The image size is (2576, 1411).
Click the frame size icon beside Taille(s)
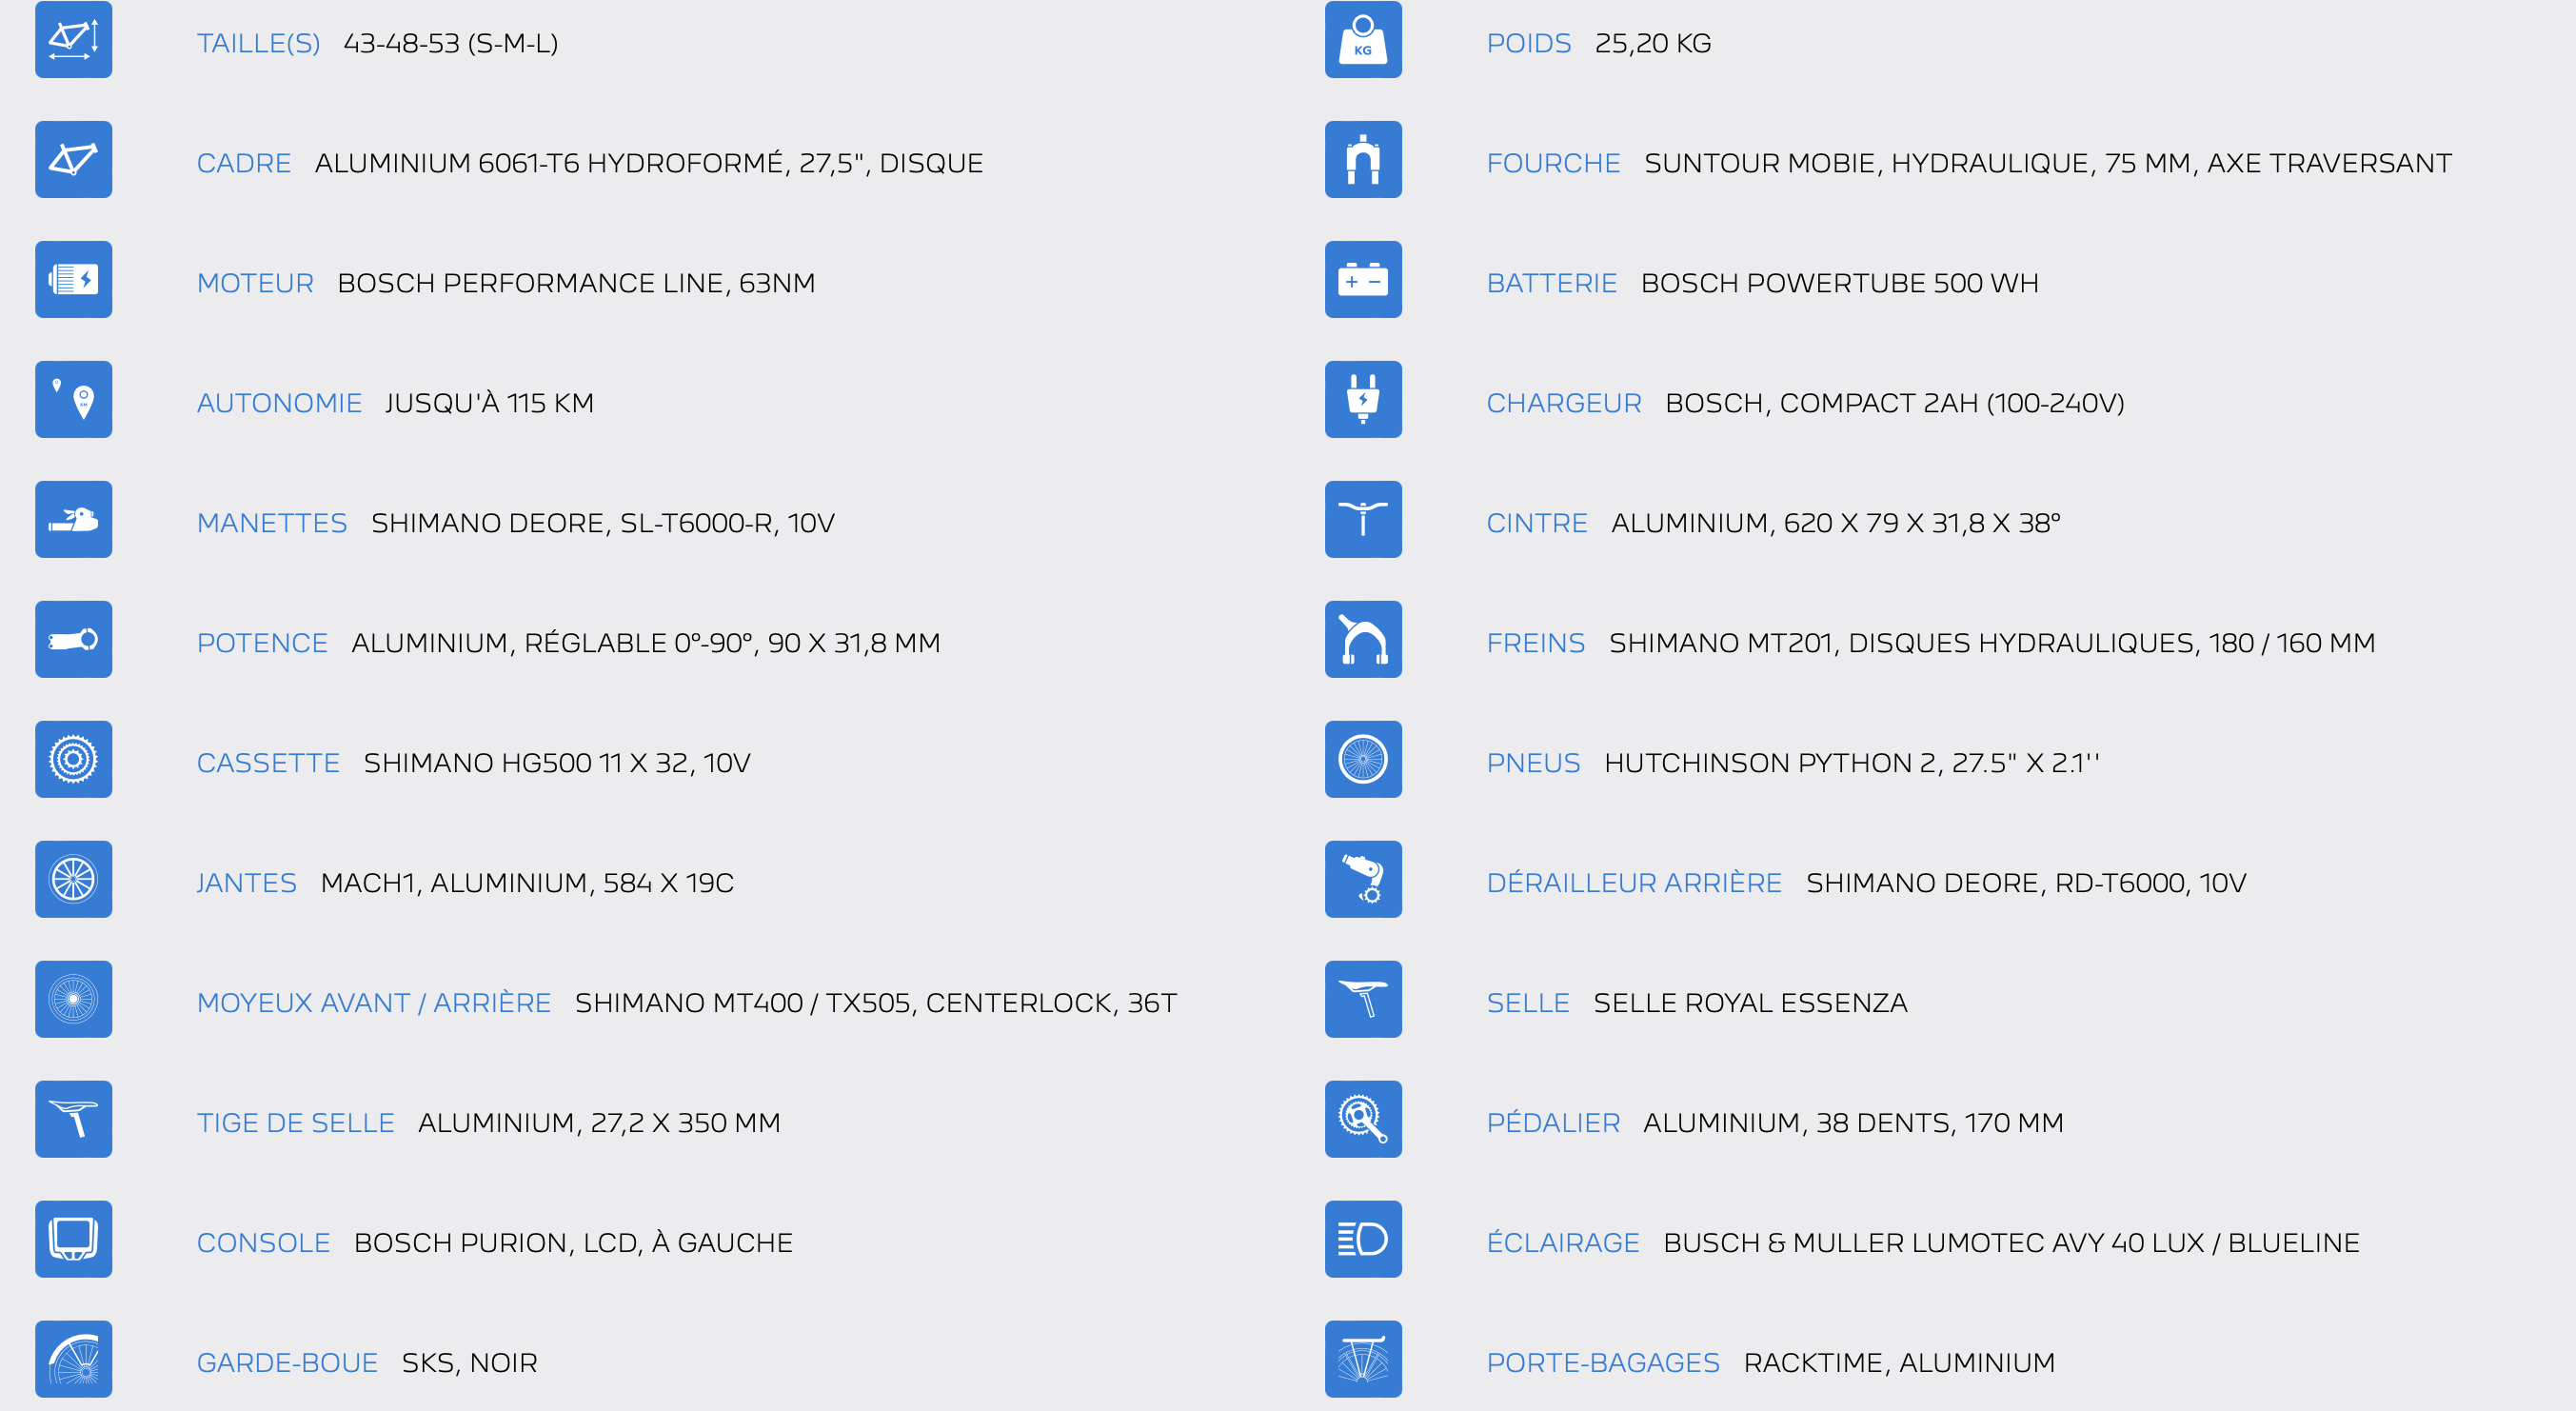(73, 40)
